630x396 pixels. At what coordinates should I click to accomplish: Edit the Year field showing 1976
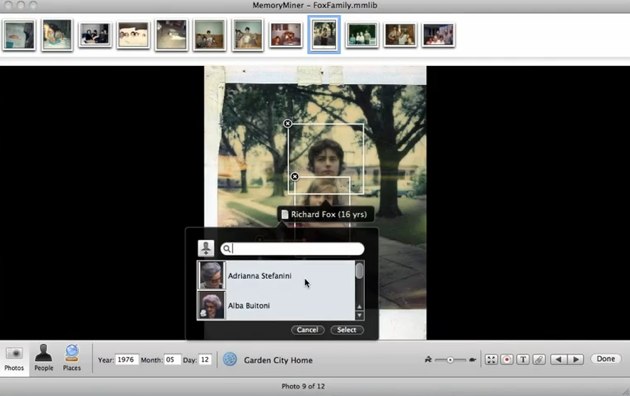click(x=127, y=359)
